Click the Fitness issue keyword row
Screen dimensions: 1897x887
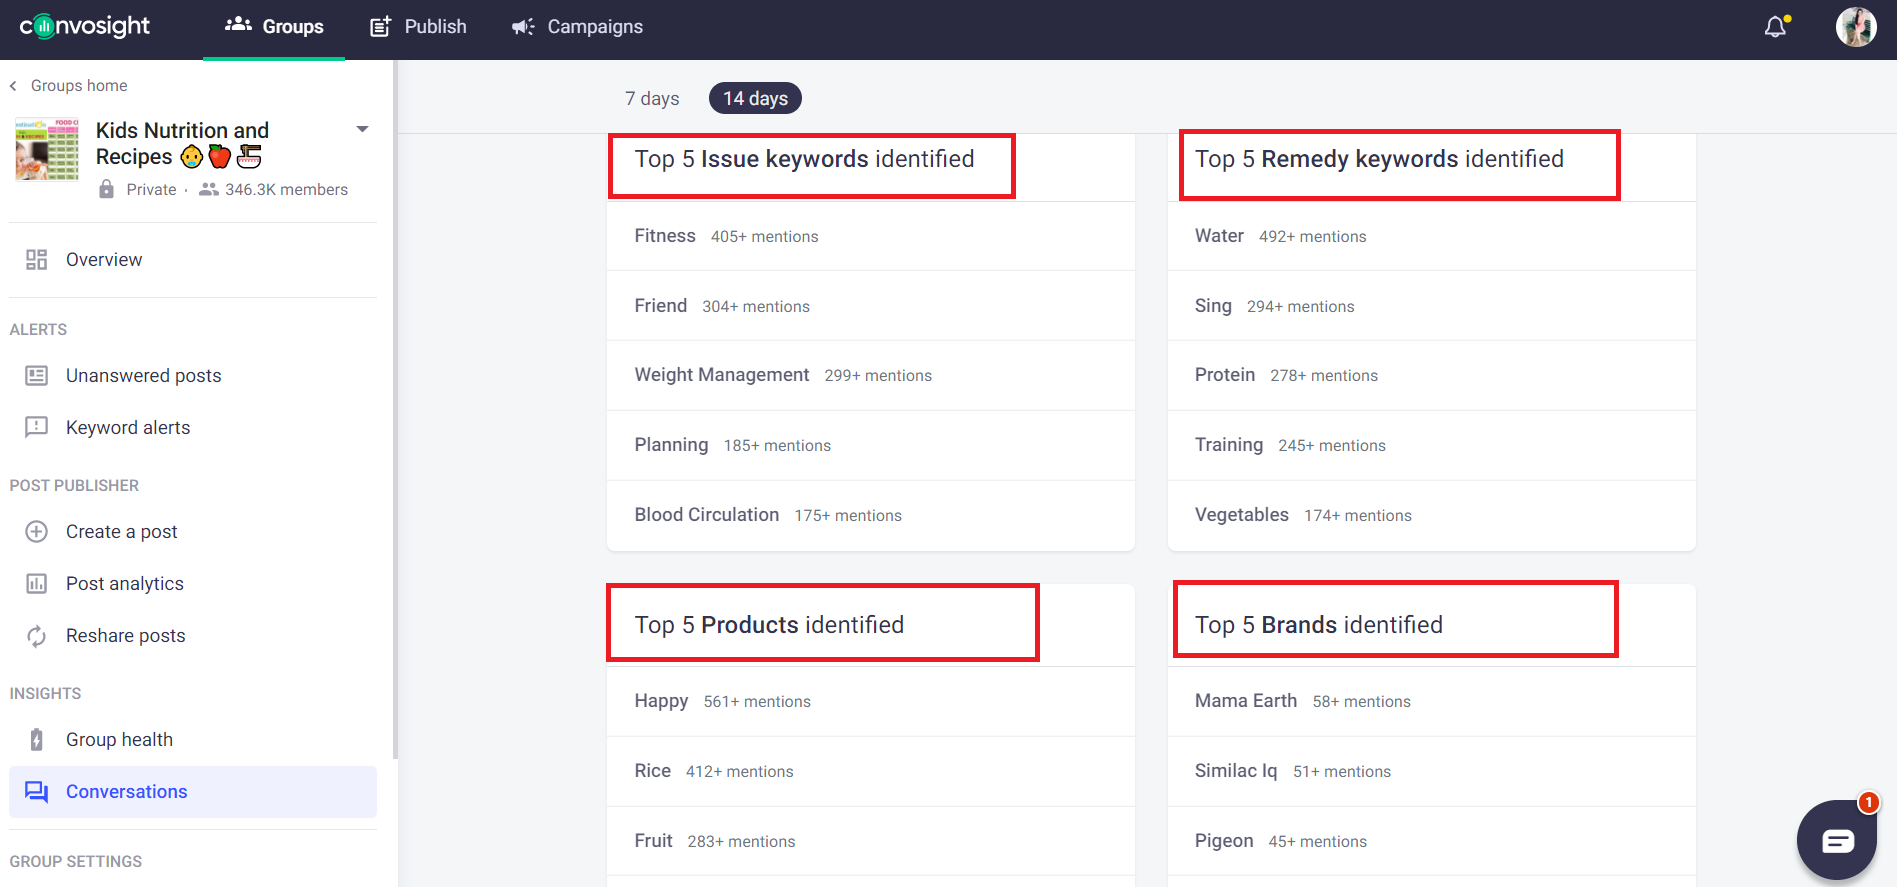[x=870, y=236]
